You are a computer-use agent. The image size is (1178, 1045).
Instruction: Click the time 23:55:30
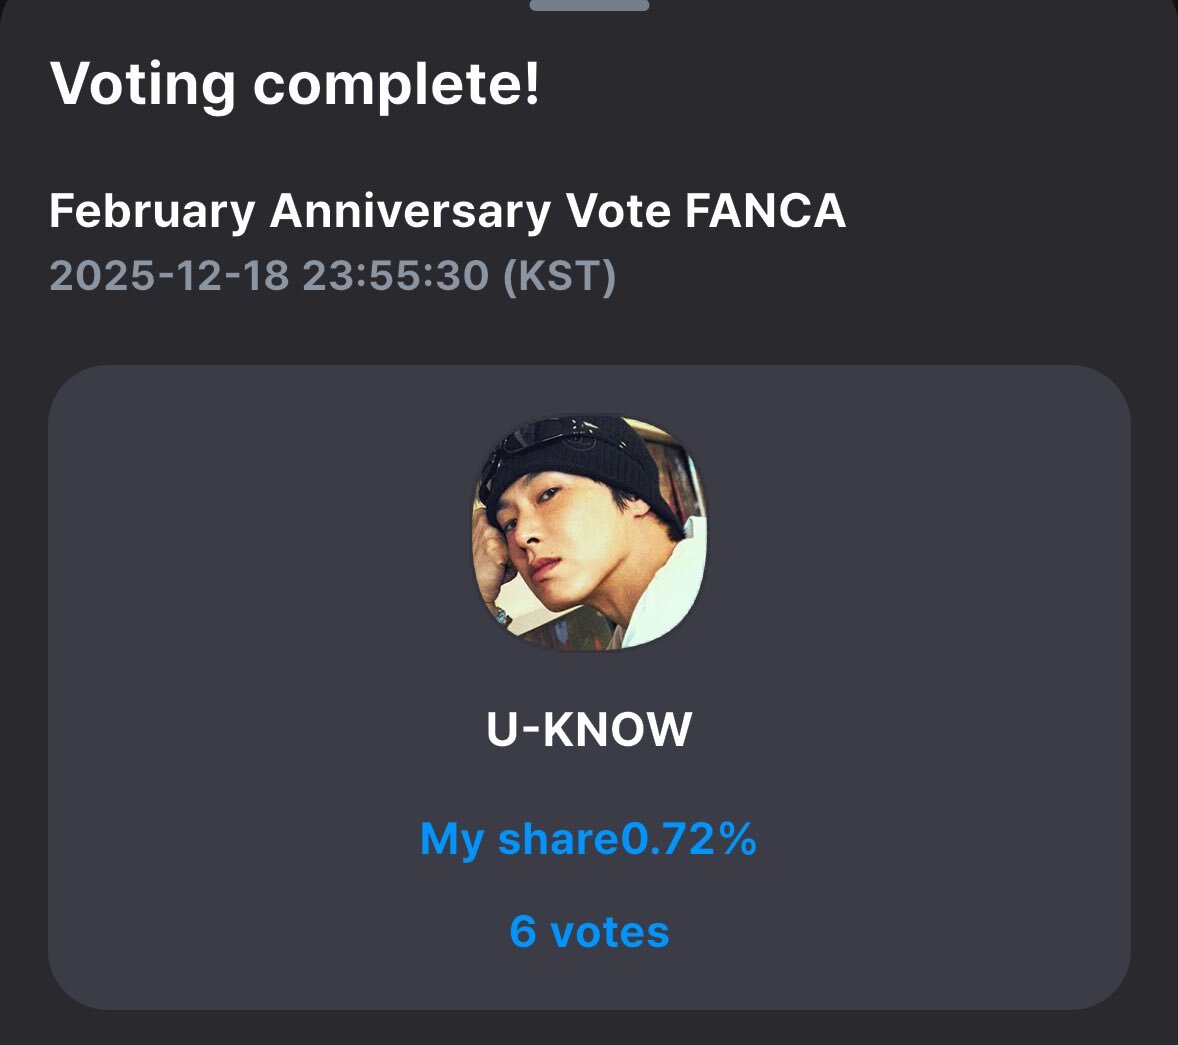(395, 276)
